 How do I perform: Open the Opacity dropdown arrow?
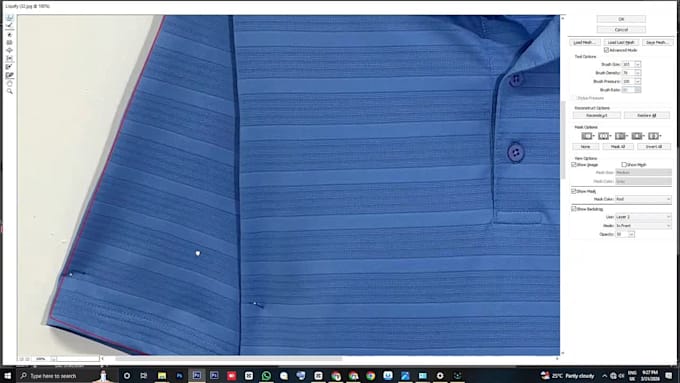(x=631, y=234)
